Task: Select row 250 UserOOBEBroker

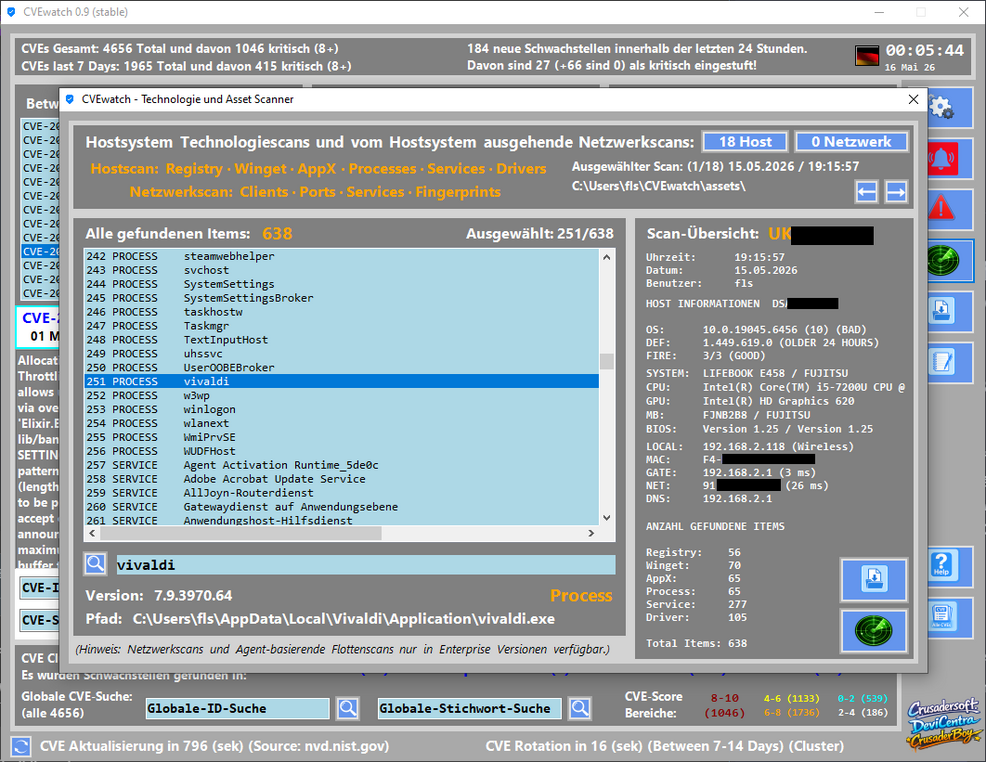Action: (341, 368)
